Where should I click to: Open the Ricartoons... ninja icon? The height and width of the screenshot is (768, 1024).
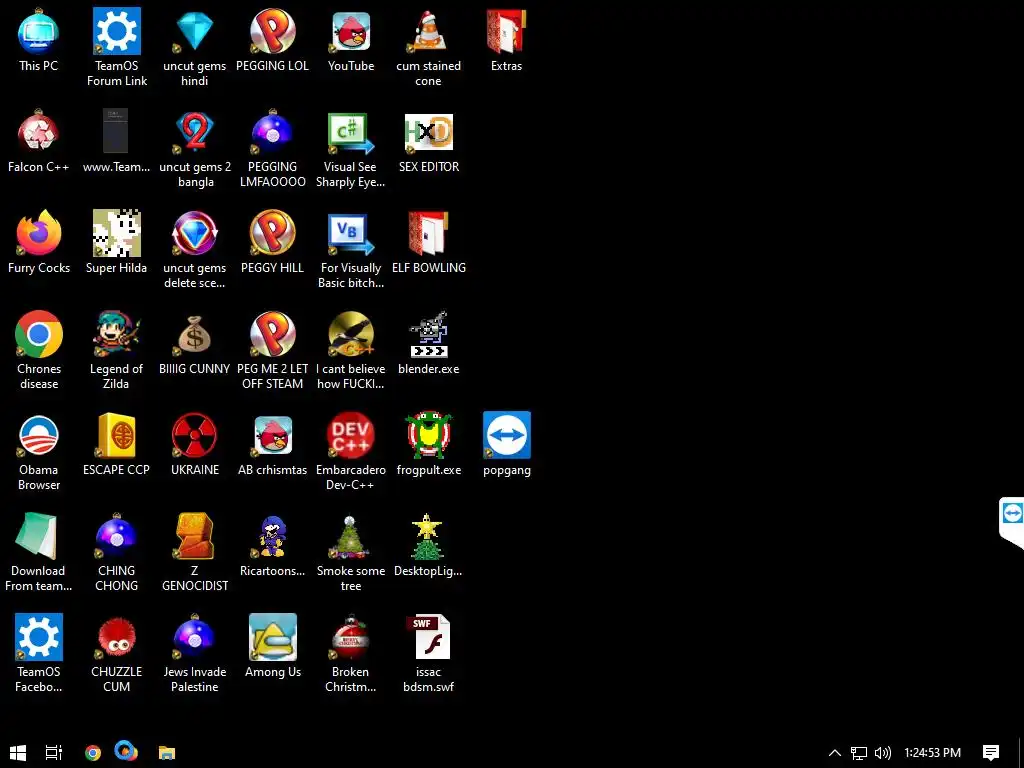[x=272, y=536]
